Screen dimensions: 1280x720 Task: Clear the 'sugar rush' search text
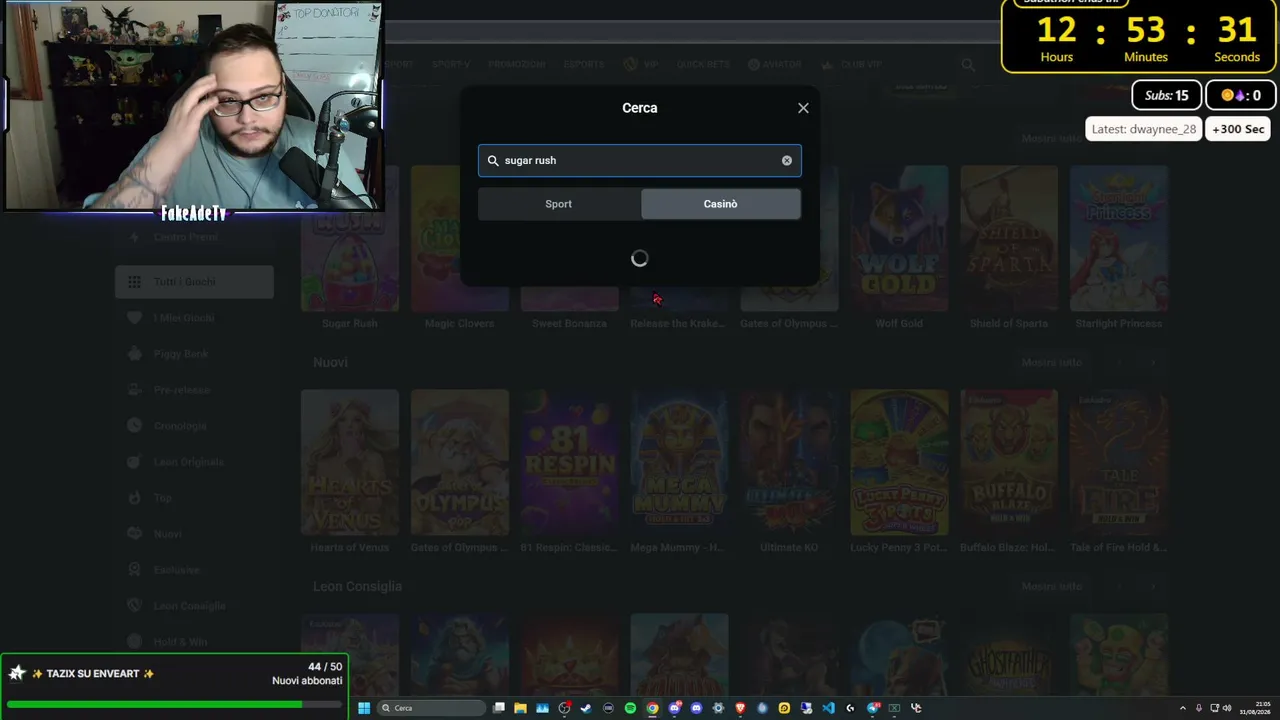(787, 160)
